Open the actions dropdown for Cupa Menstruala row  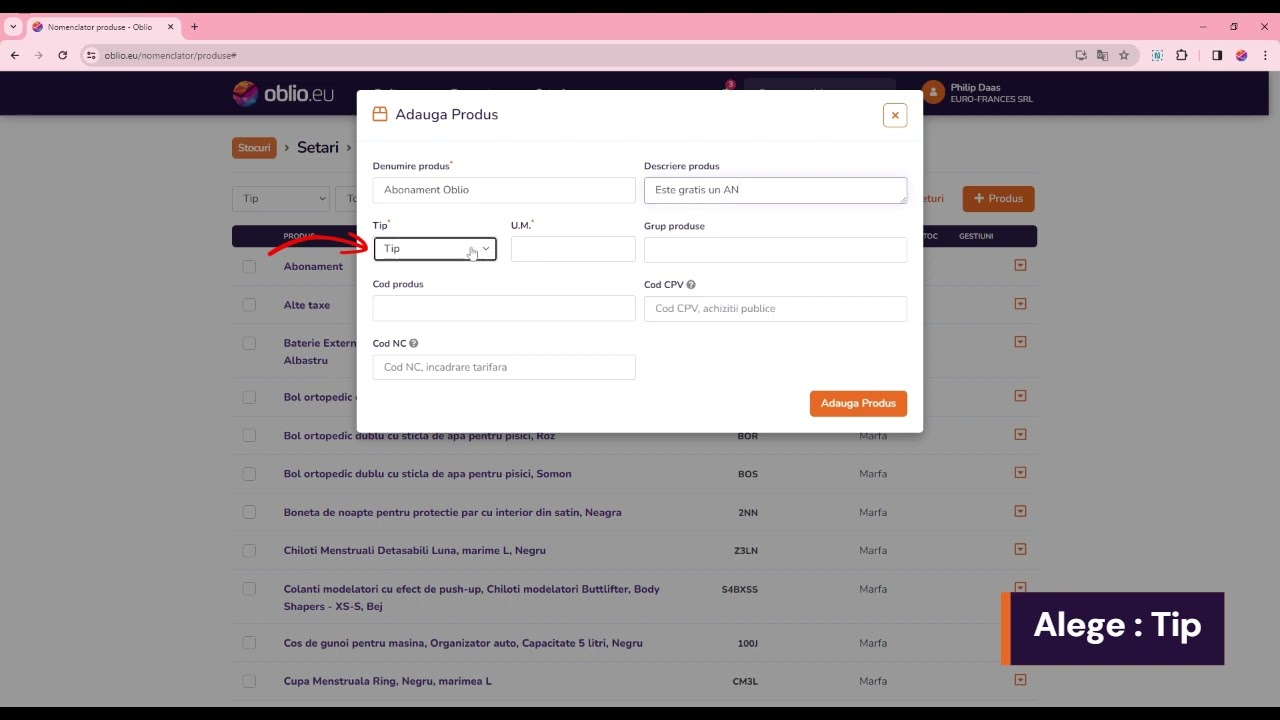[x=1020, y=680]
